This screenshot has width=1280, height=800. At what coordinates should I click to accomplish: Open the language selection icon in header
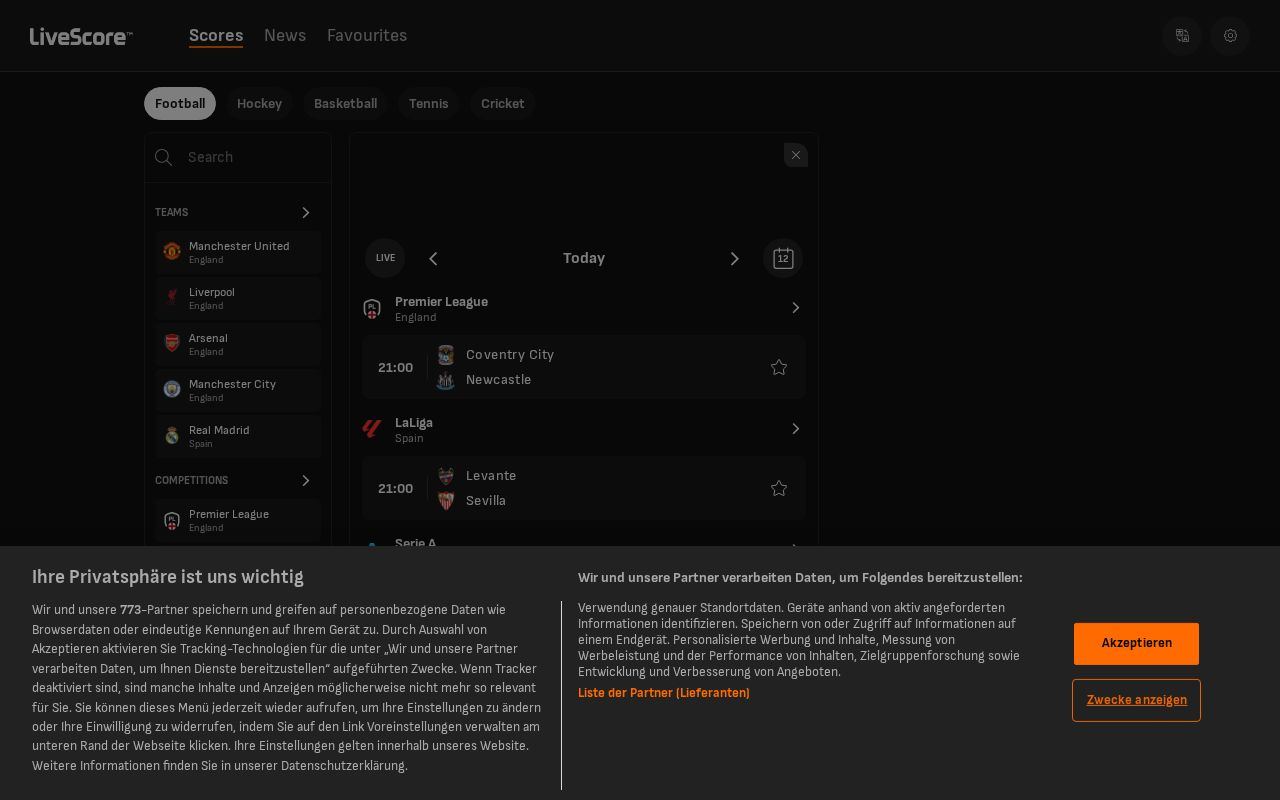1182,36
